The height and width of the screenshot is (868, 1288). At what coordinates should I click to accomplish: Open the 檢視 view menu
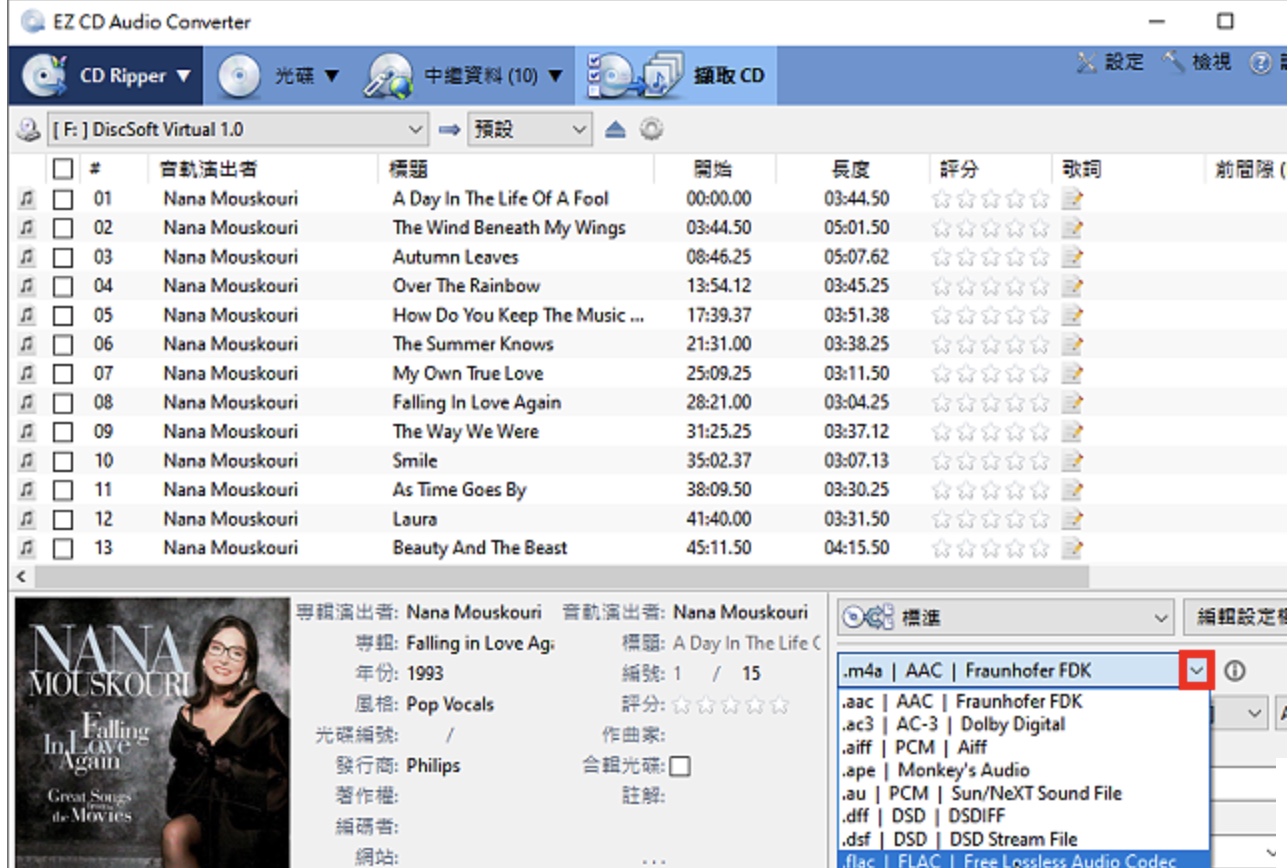pyautogui.click(x=1198, y=62)
